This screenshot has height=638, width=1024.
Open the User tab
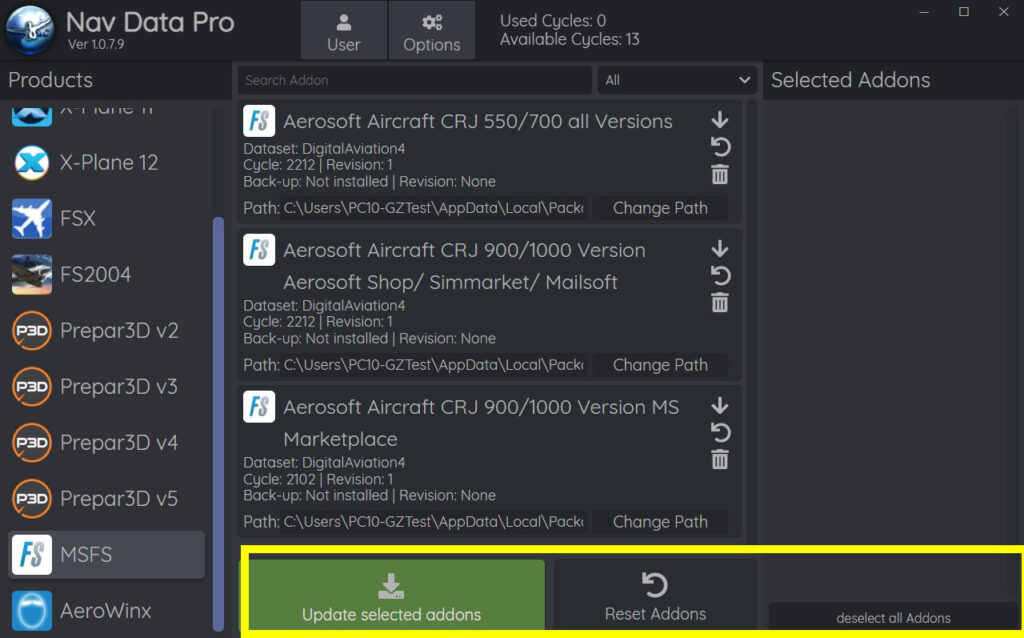(x=344, y=31)
